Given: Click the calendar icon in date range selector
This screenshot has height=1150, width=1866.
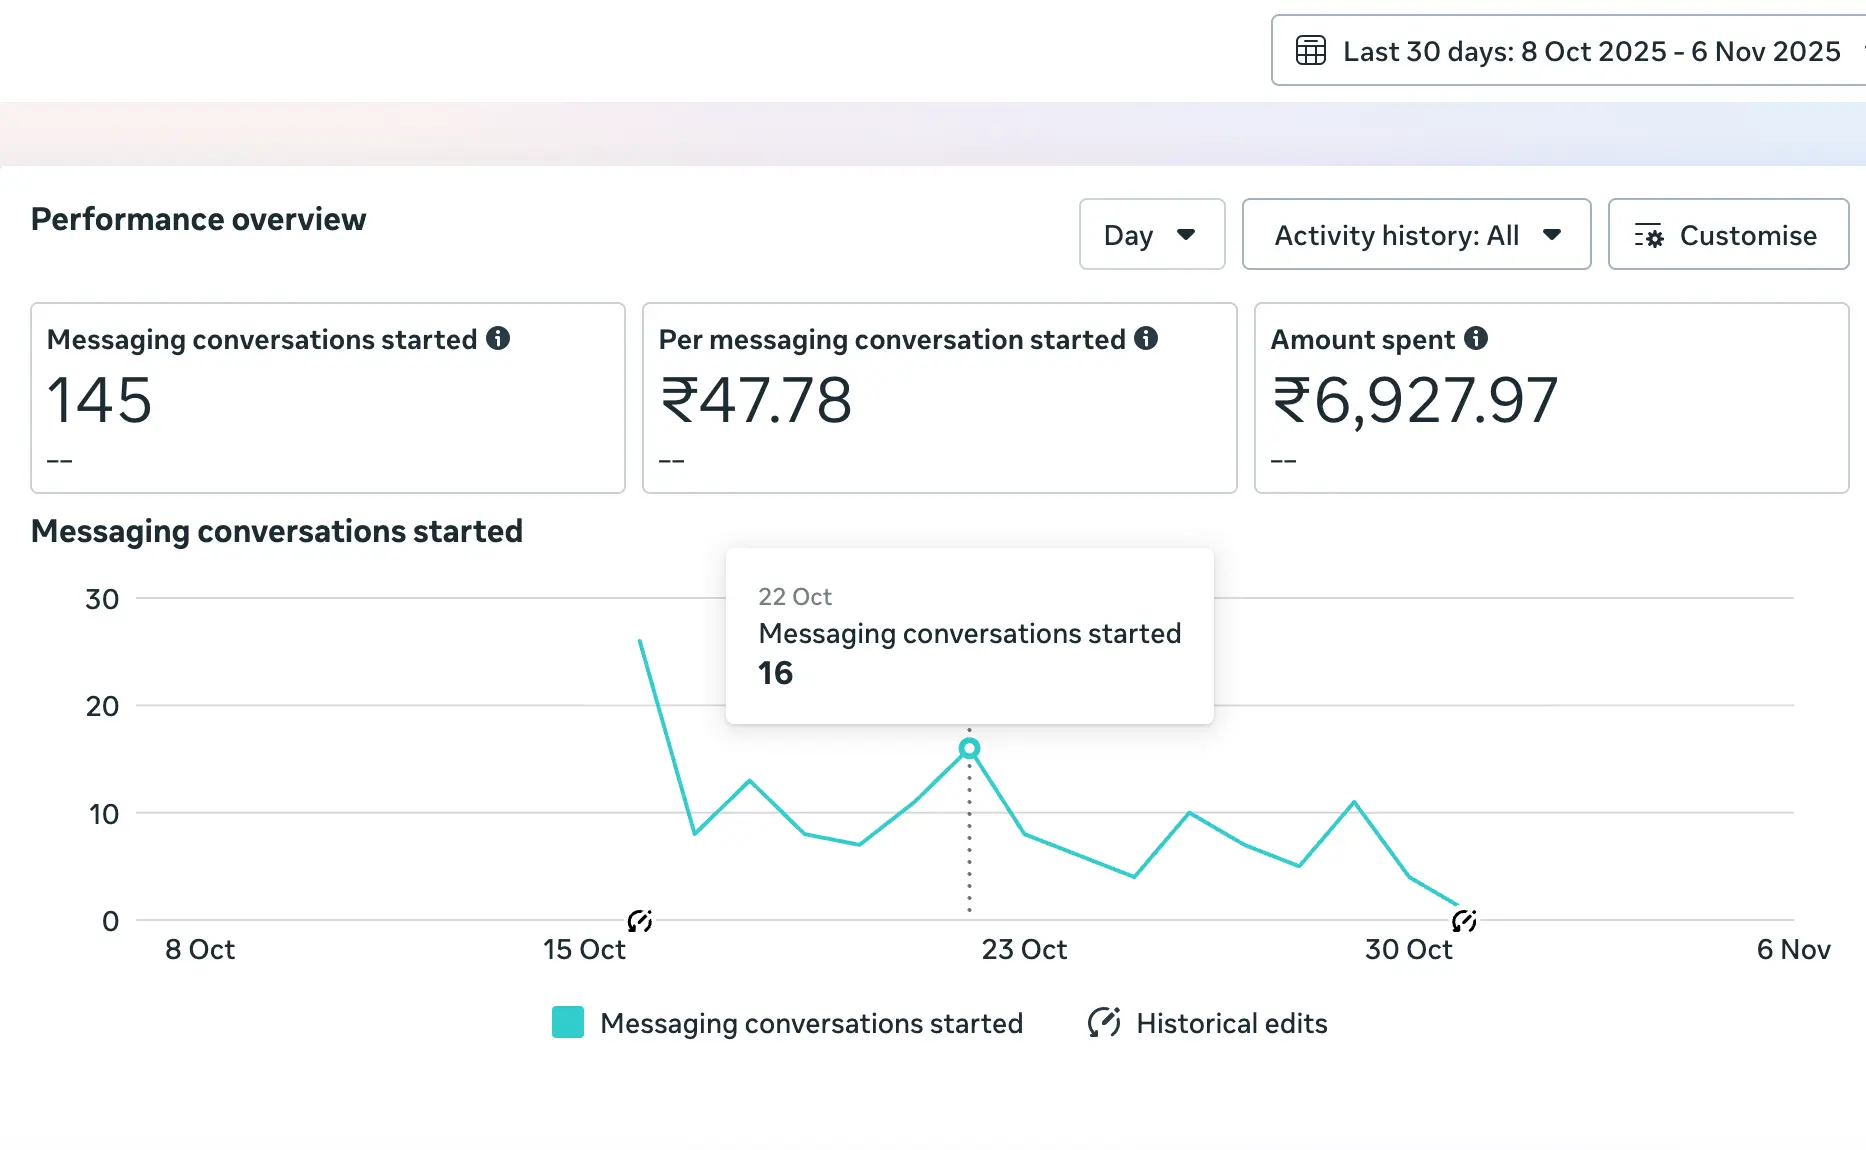Looking at the screenshot, I should [x=1310, y=50].
